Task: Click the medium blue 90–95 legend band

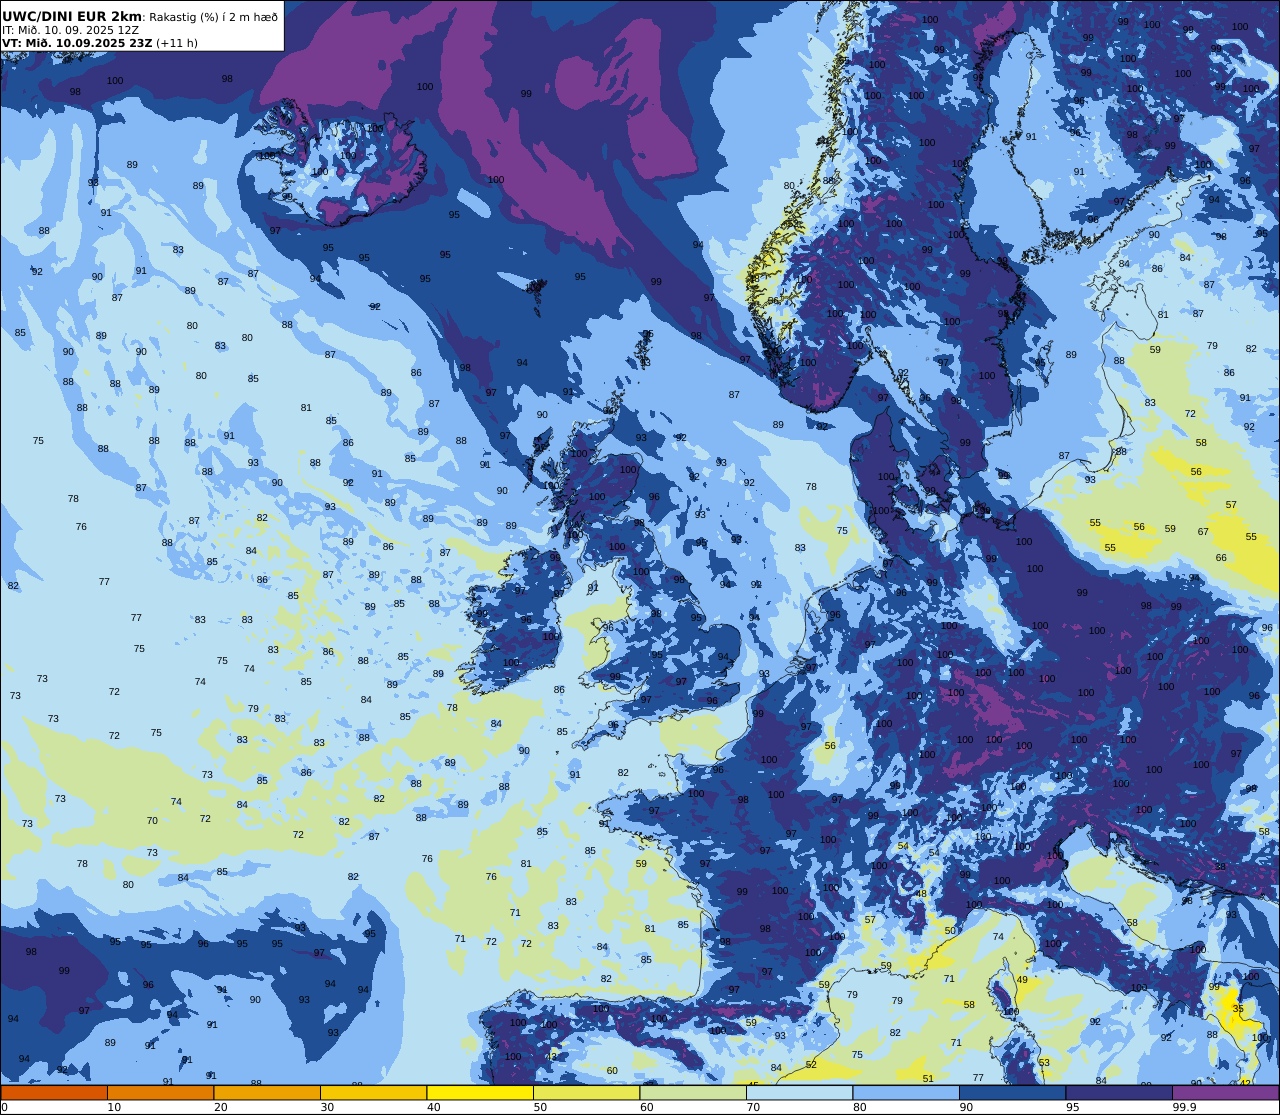Action: pos(1012,1092)
